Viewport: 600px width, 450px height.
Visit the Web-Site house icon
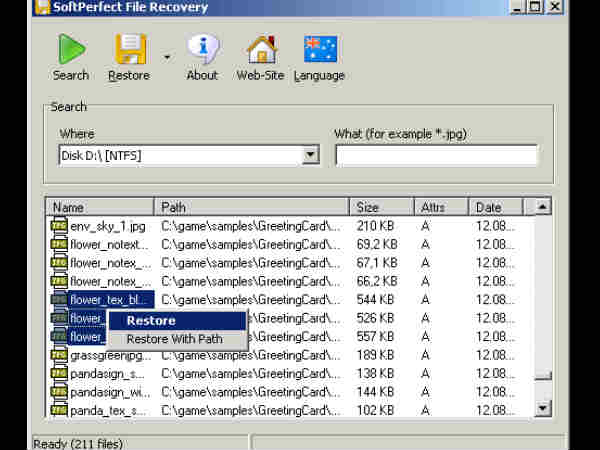[262, 49]
